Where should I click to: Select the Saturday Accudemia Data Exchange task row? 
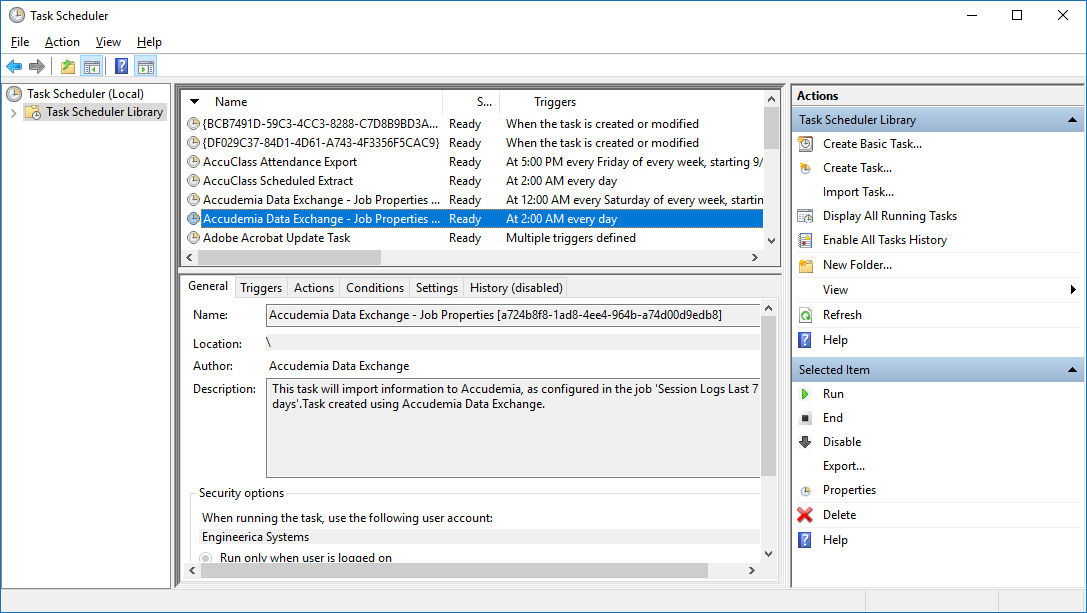tap(474, 200)
